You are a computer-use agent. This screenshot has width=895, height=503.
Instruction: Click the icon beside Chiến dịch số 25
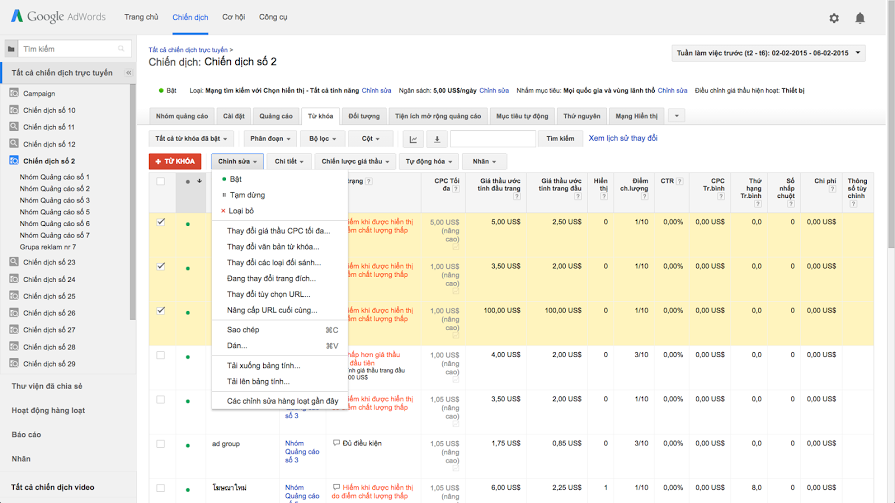[14, 296]
